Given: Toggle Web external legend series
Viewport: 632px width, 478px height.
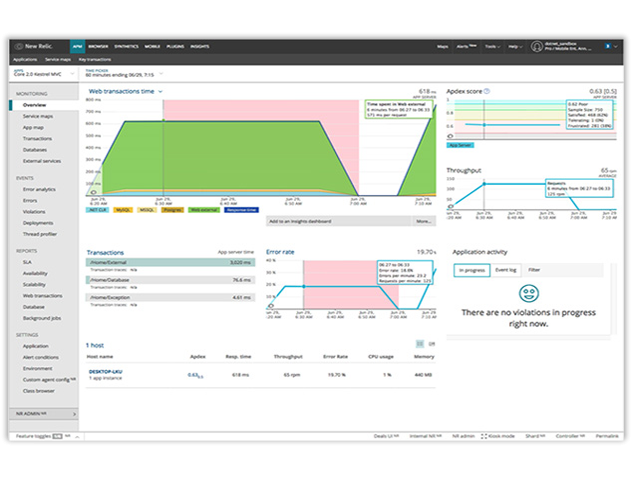Looking at the screenshot, I should 204,210.
